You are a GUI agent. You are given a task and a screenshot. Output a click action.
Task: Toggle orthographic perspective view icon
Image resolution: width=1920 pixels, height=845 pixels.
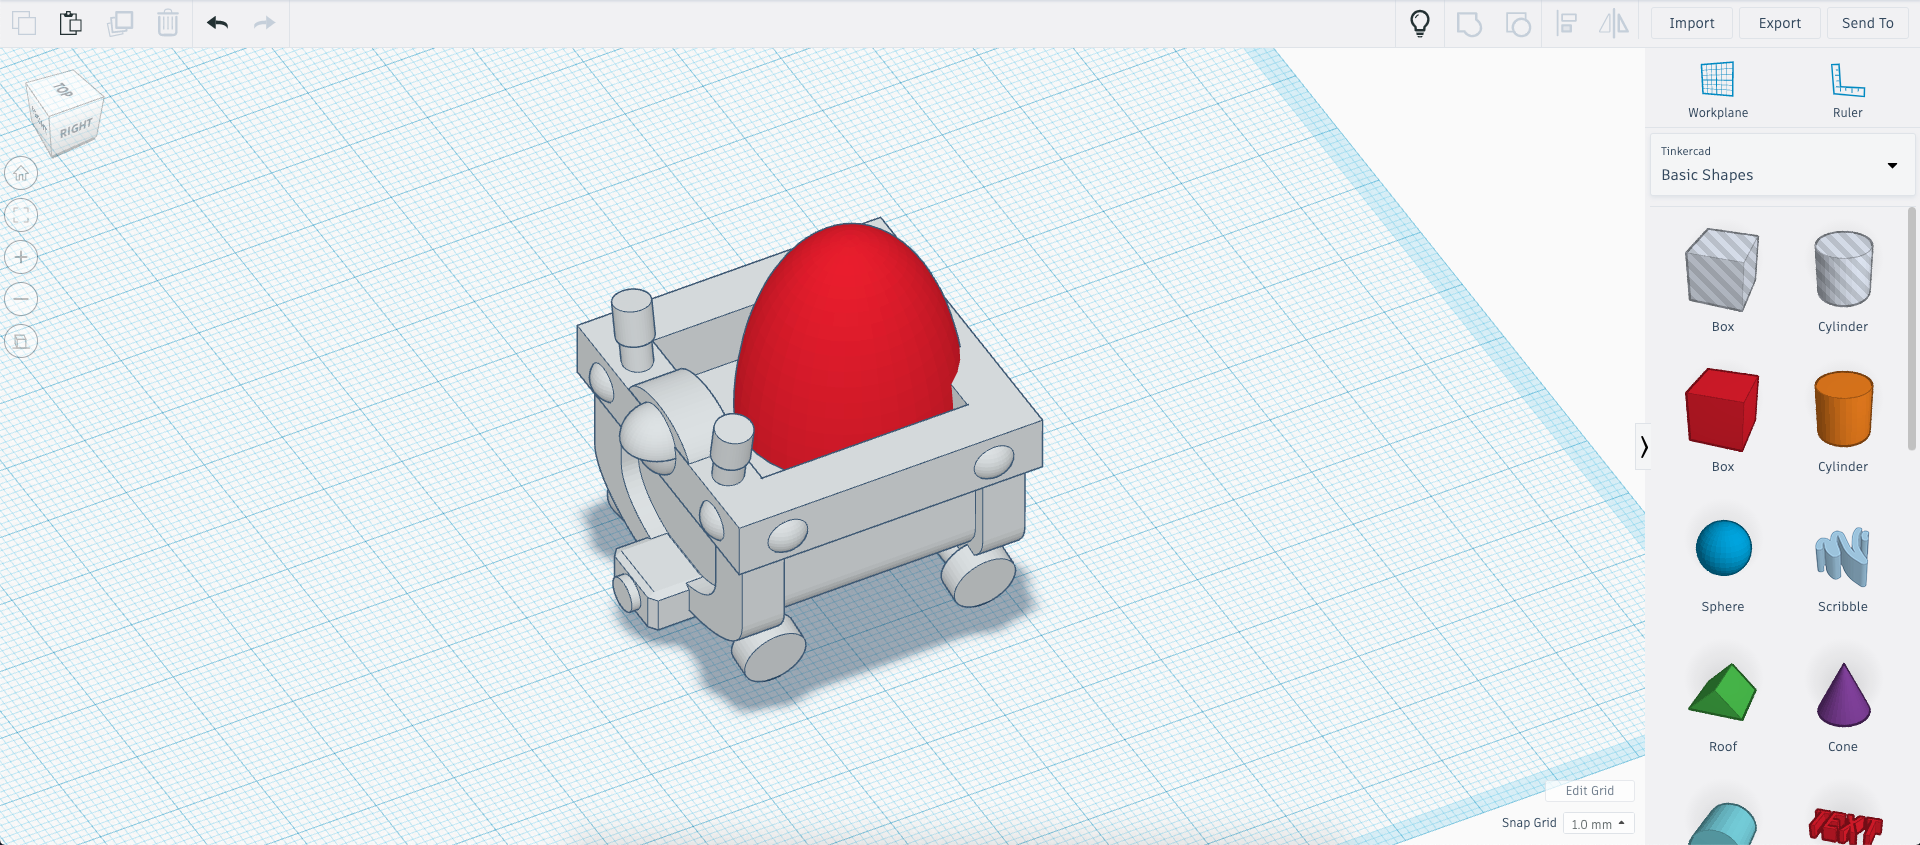(21, 342)
